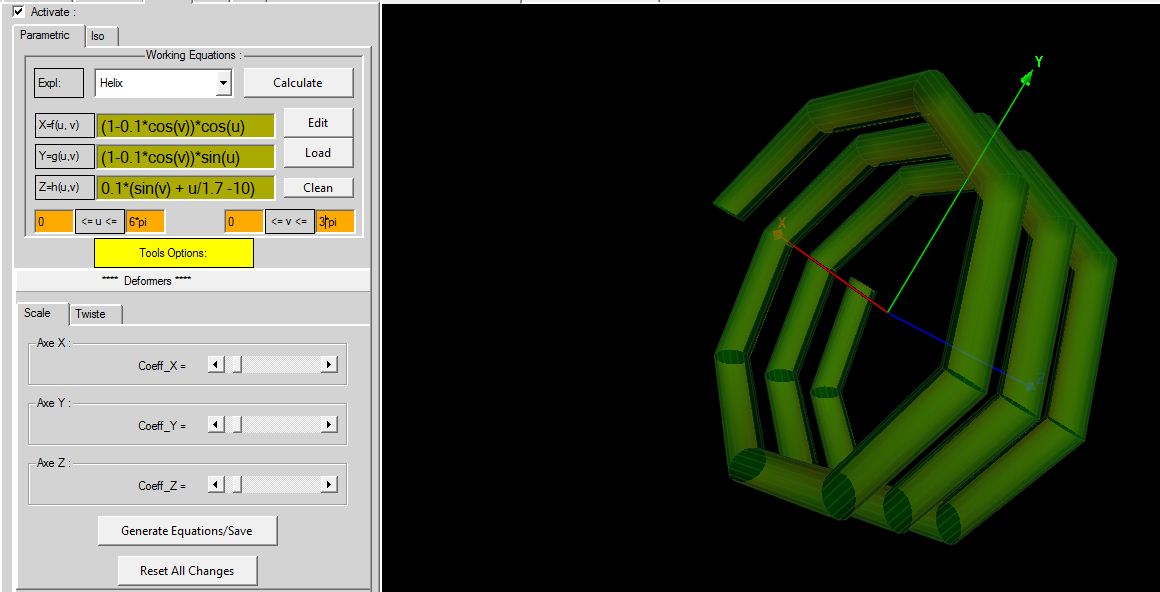
Task: Switch to the Twiste deformer tab
Action: click(x=97, y=314)
